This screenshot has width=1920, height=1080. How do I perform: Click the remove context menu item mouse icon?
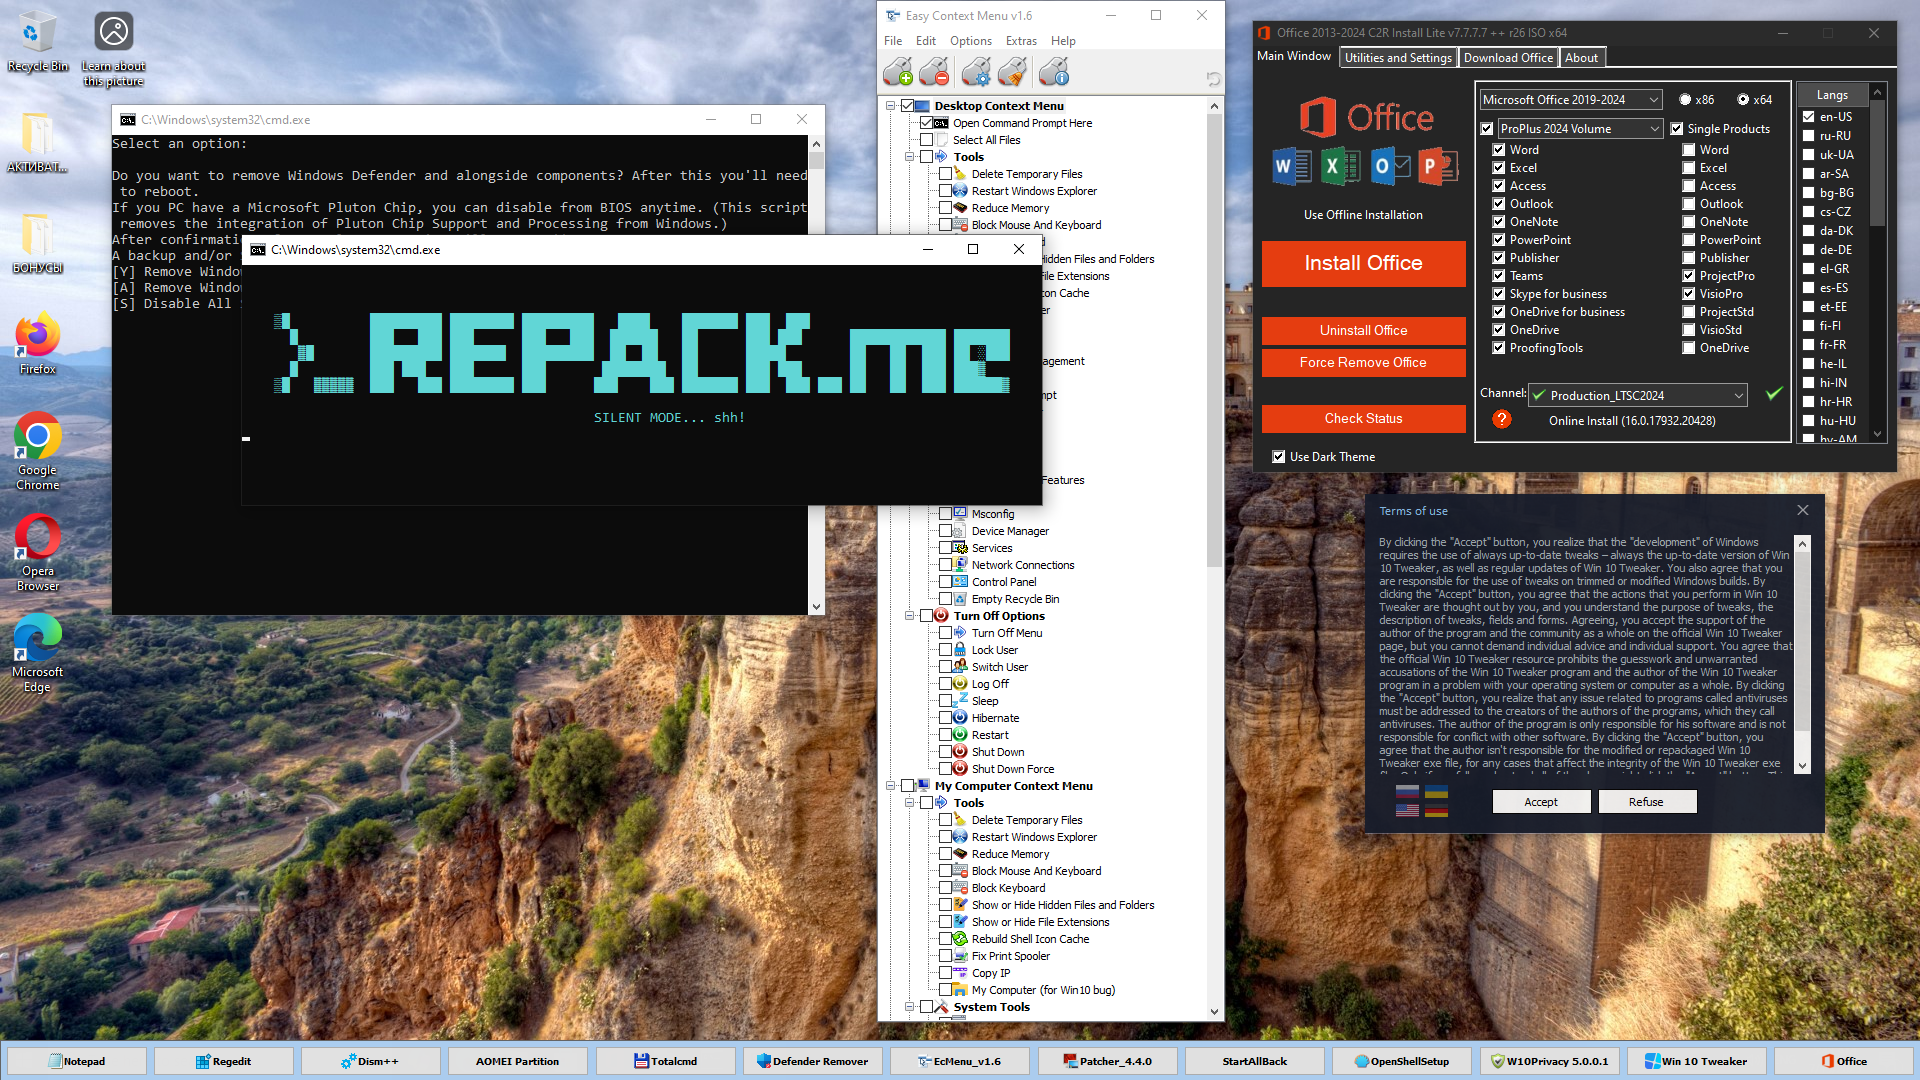(935, 72)
